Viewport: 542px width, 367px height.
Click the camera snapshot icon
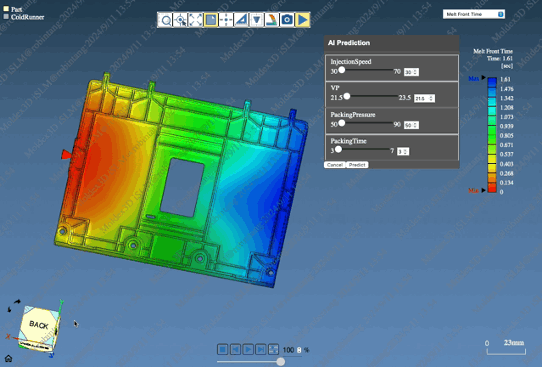click(287, 20)
